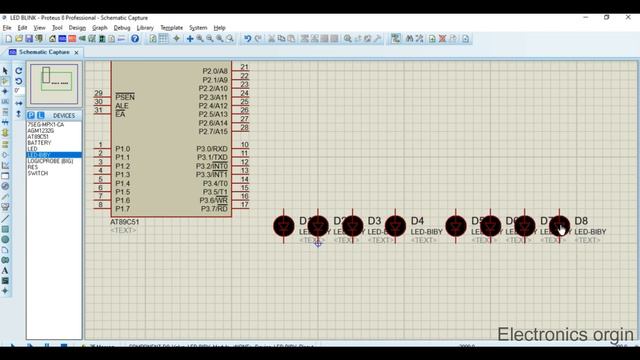Close the Schematic Capture tab
This screenshot has width=640, height=360.
(76, 53)
